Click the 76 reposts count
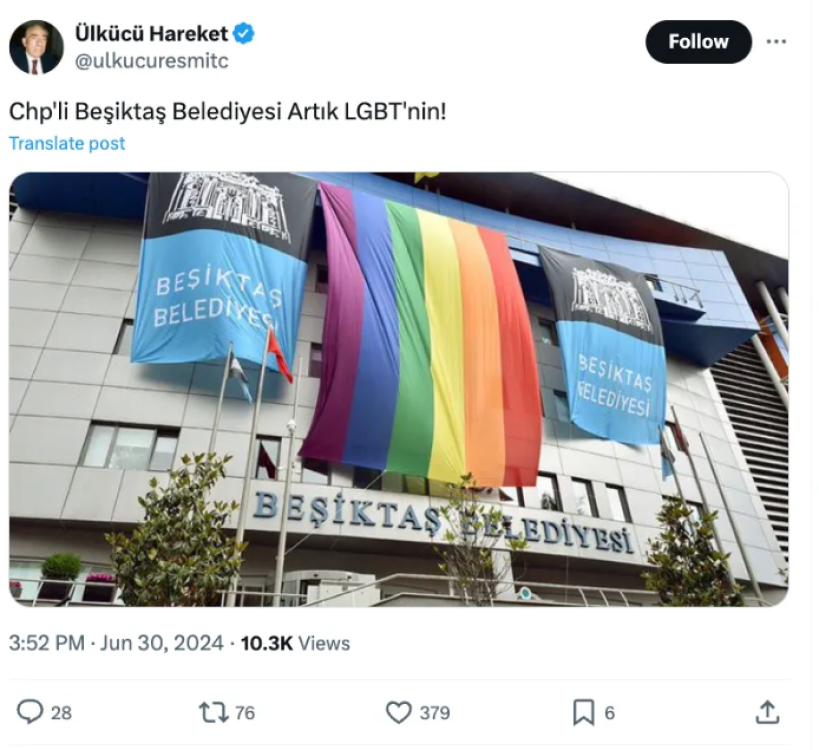Image resolution: width=819 pixels, height=750 pixels. (244, 712)
